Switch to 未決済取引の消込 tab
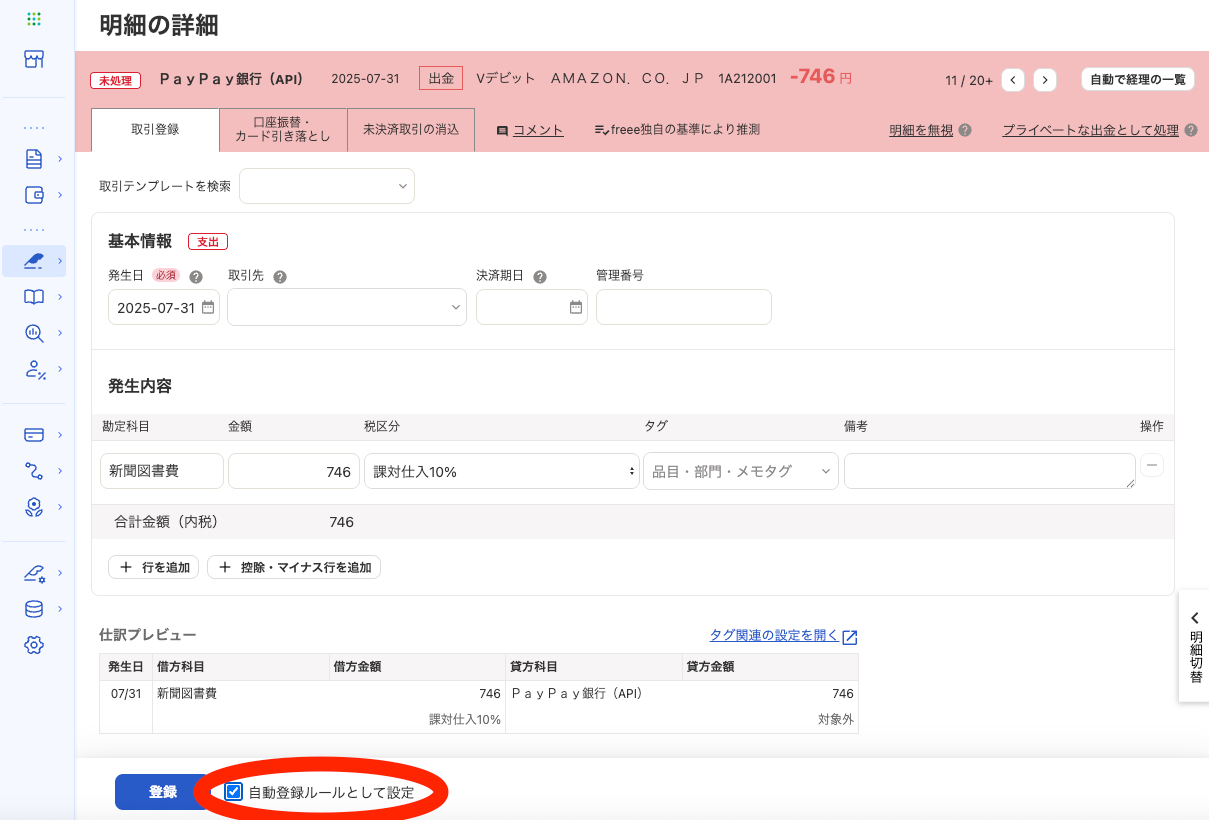 (x=410, y=130)
